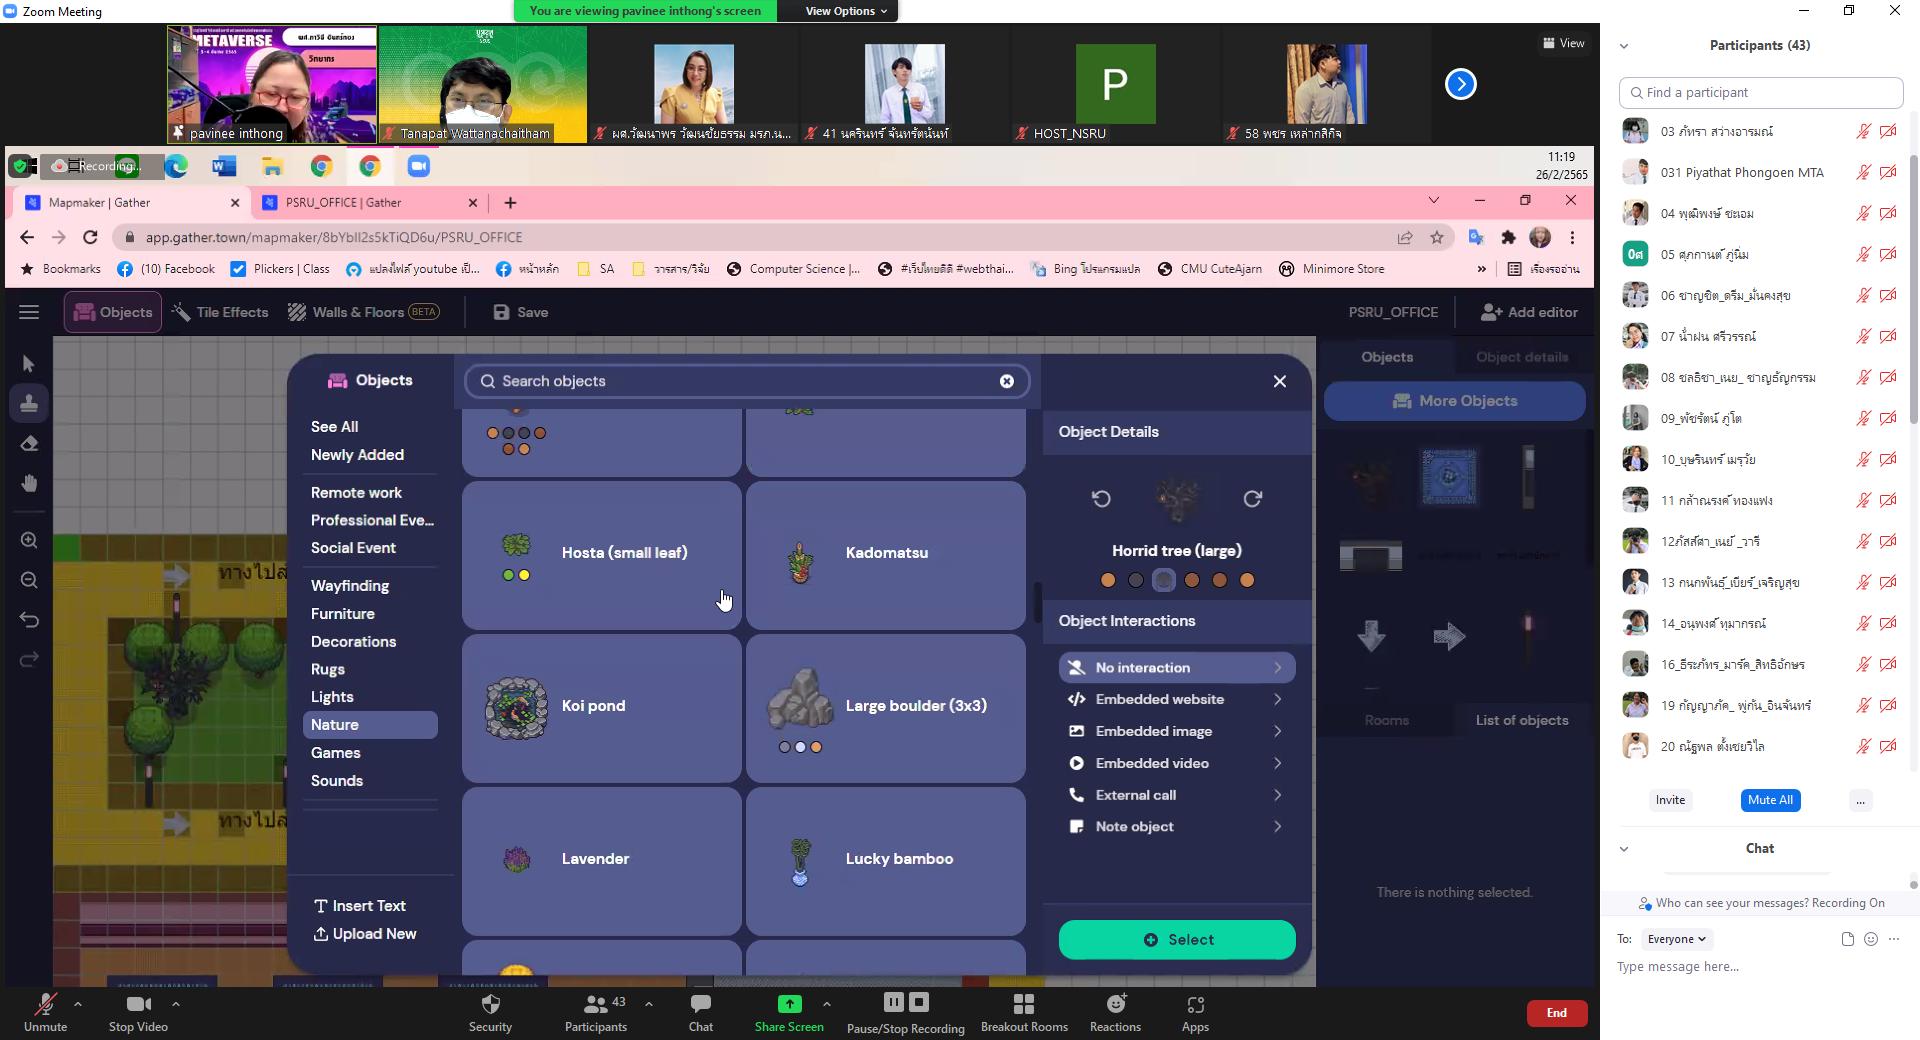Screen dimensions: 1920x1040
Task: Show more bookmarks with double chevron
Action: click(1481, 269)
